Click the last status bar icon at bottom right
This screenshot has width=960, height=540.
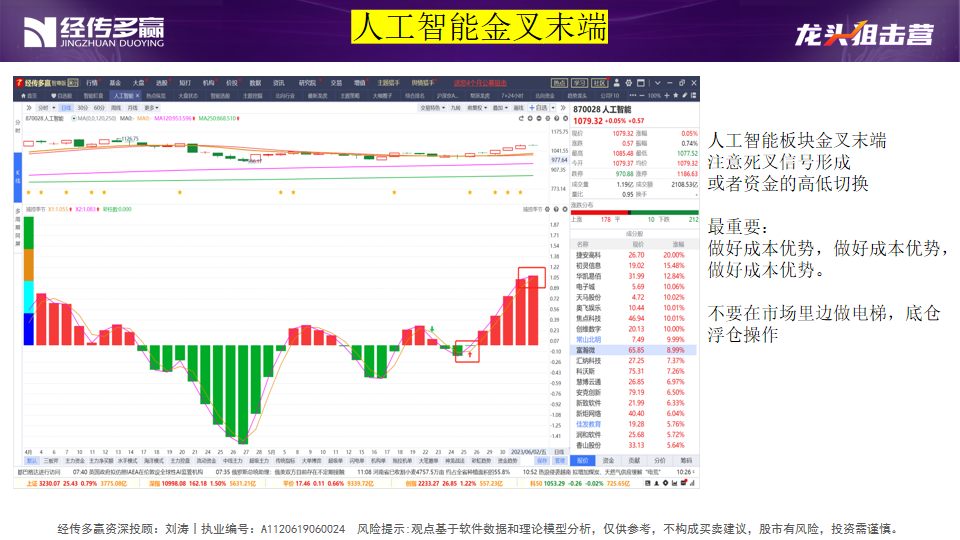(x=693, y=483)
